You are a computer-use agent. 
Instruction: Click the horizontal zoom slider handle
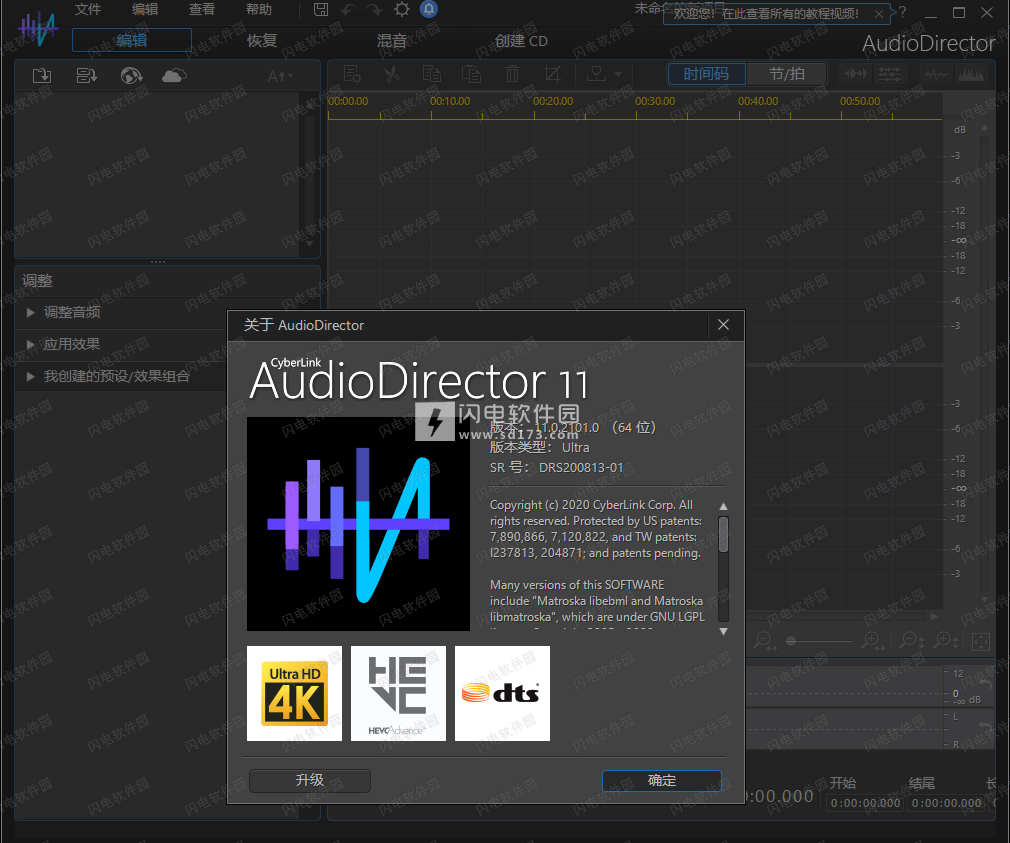[791, 641]
